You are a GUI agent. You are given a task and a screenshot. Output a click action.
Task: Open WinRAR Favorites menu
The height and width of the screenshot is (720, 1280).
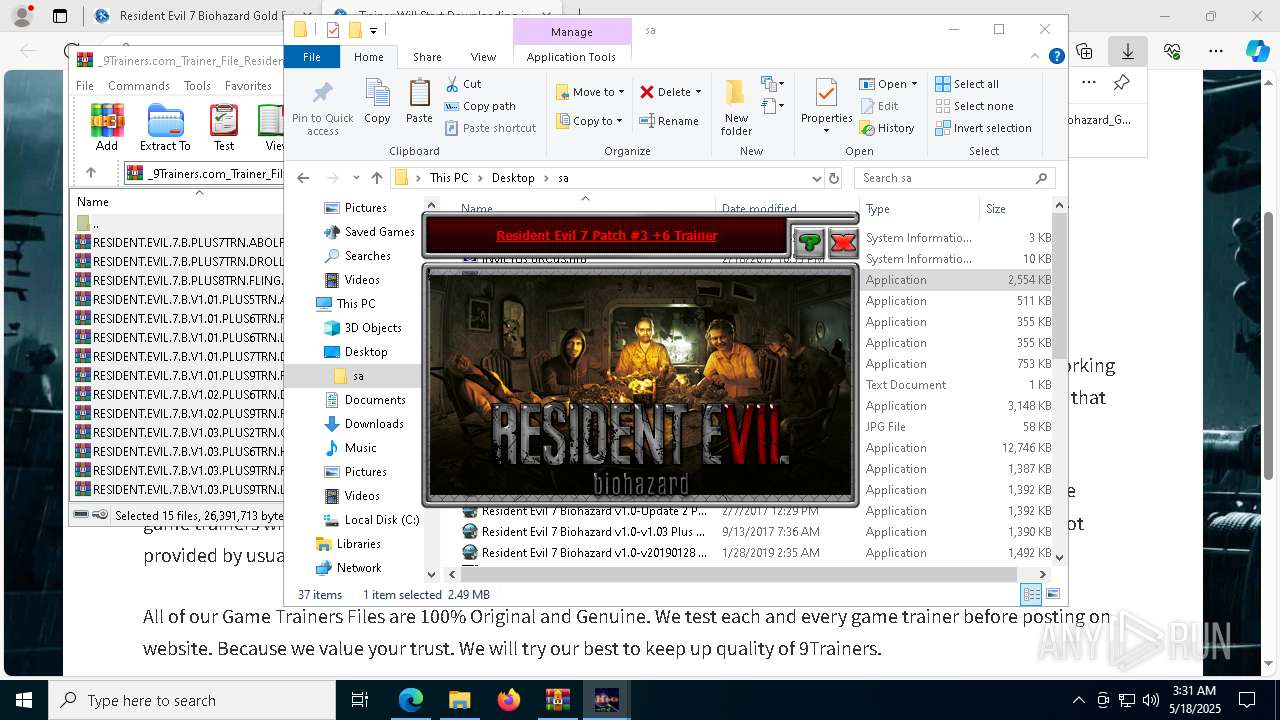[x=248, y=86]
